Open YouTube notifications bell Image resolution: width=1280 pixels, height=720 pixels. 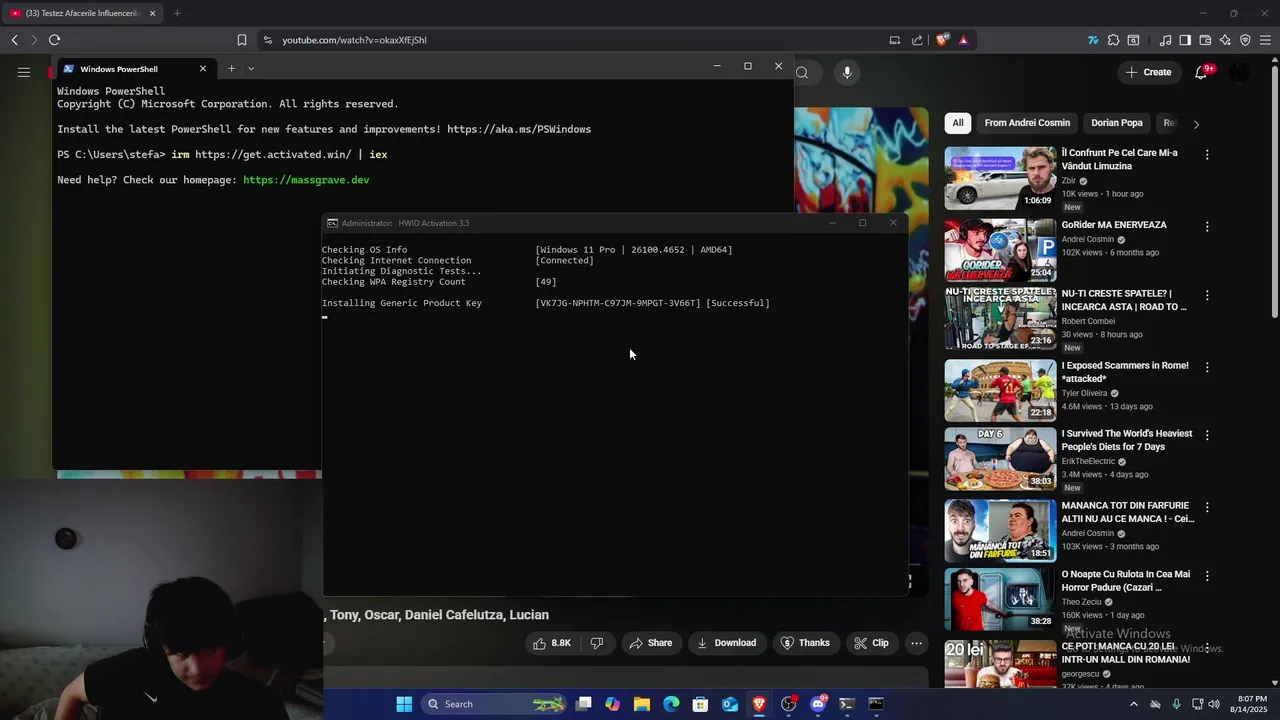1201,72
